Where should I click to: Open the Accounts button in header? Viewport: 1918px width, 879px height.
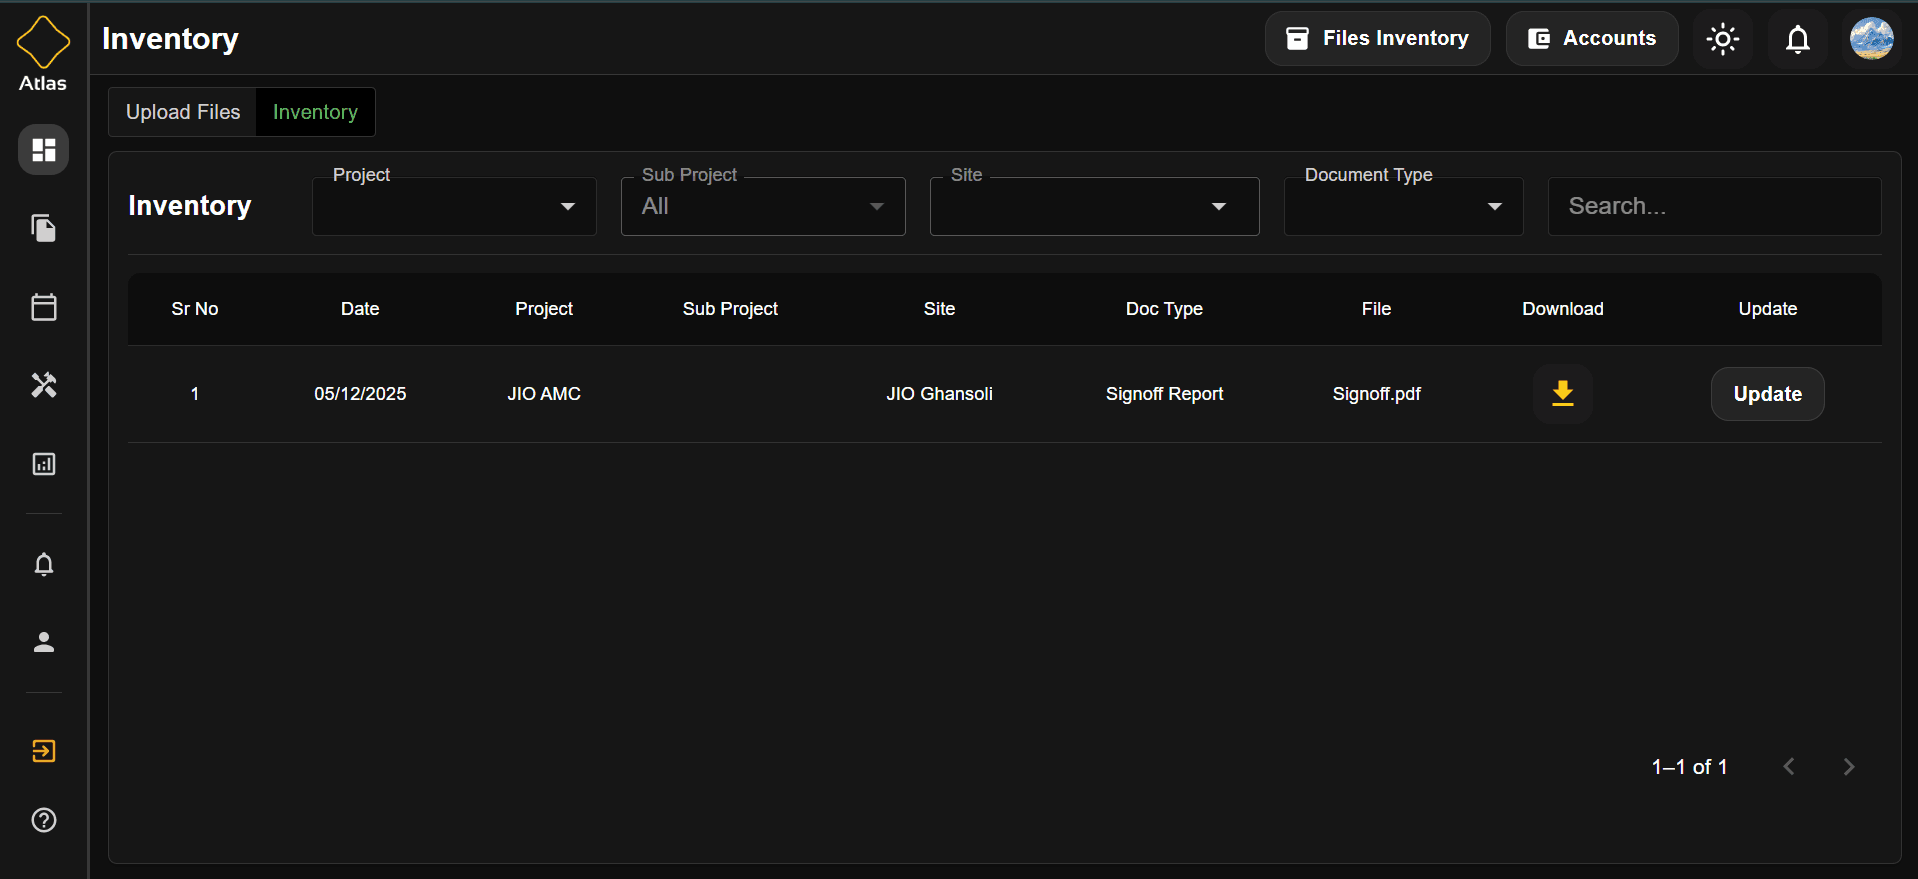tap(1592, 39)
